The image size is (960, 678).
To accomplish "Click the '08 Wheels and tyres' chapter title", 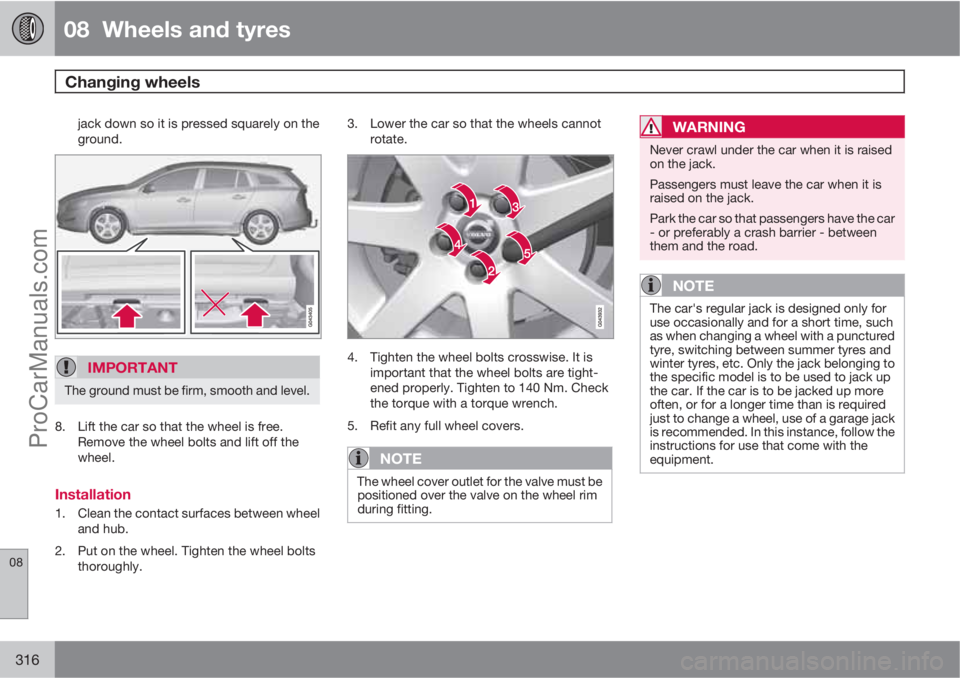I will coord(177,29).
